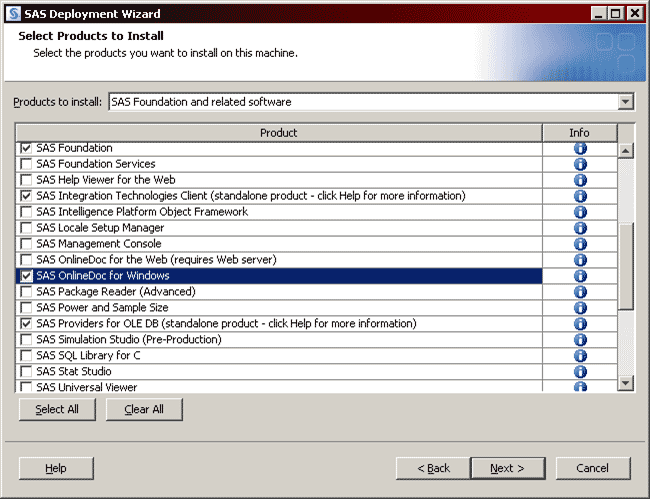This screenshot has height=499, width=650.
Task: Open the Products to install dropdown arrow
Action: tap(625, 102)
